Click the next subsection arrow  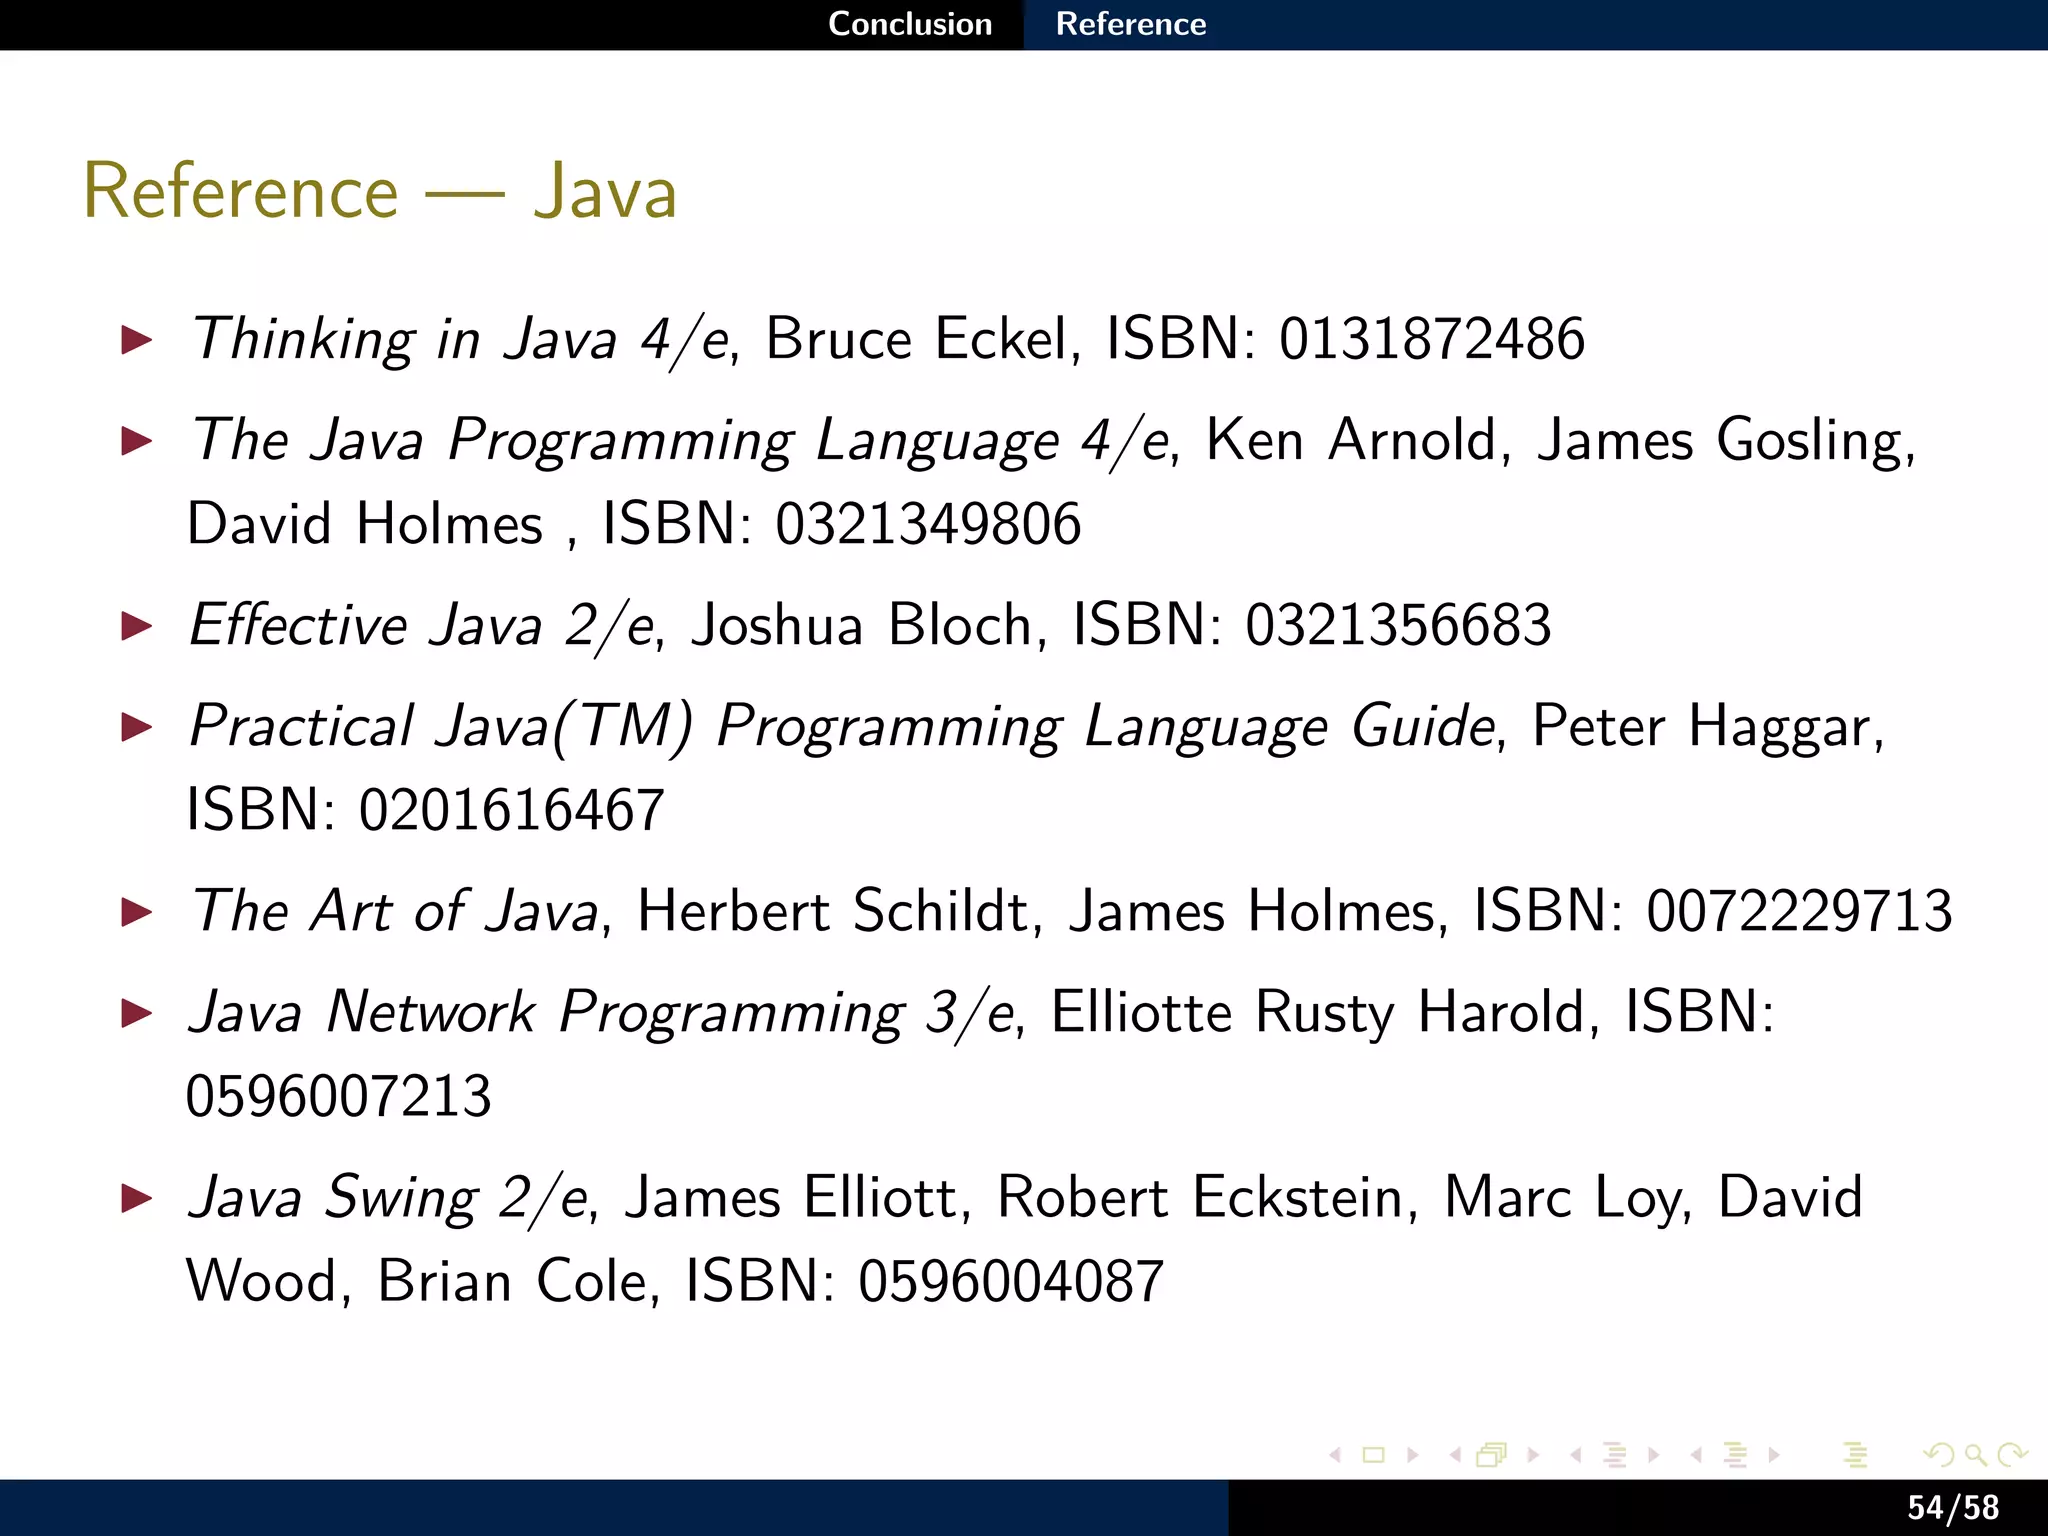(x=1653, y=1455)
